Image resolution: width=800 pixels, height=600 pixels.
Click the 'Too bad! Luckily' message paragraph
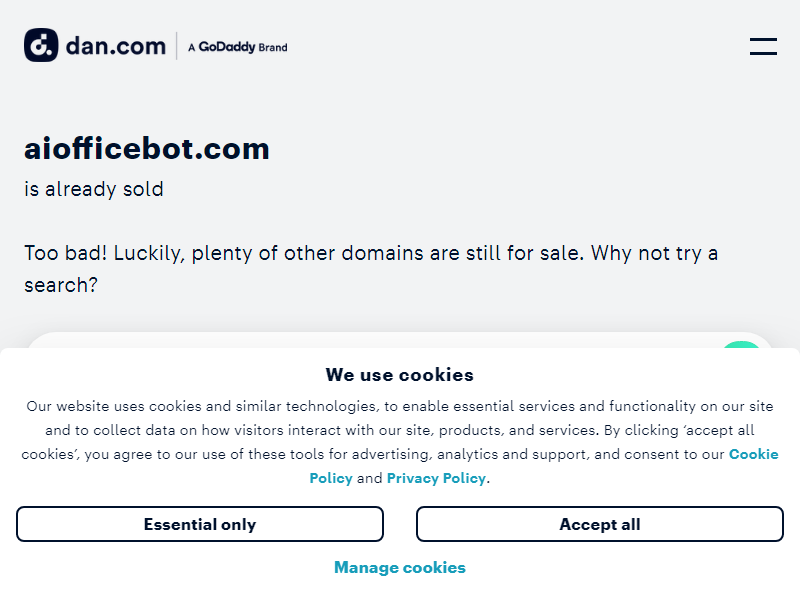click(371, 253)
